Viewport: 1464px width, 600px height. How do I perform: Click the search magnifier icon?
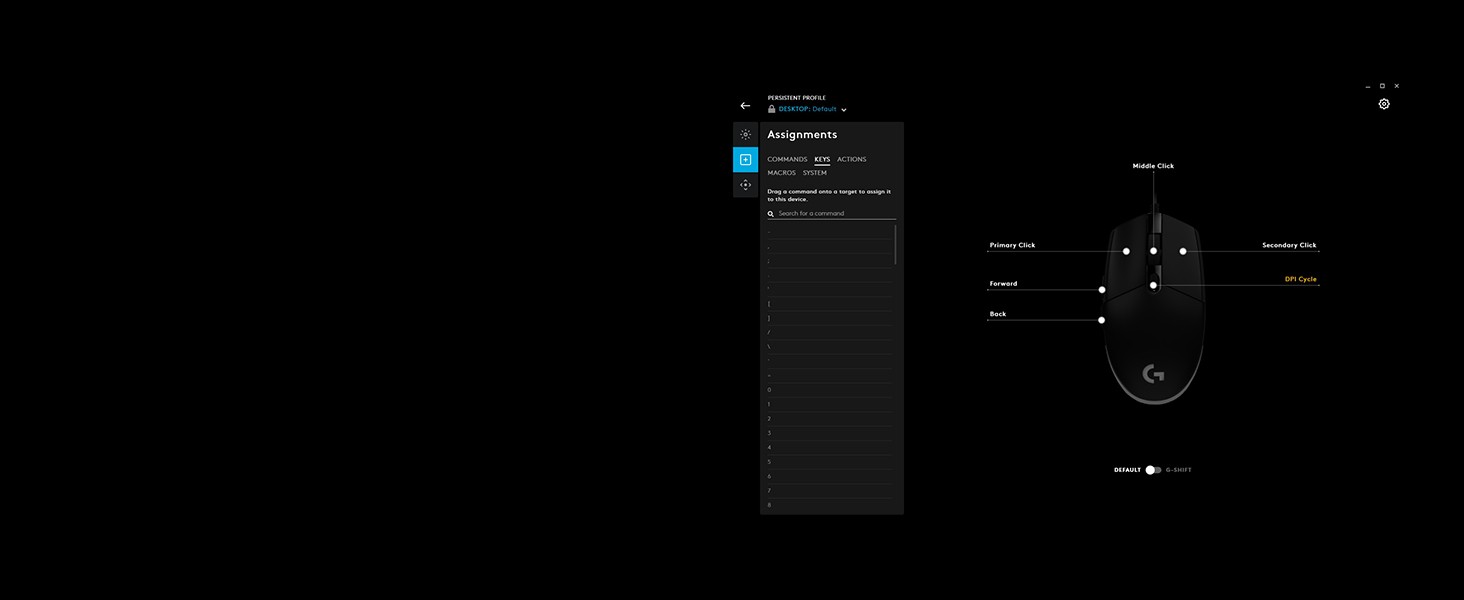[771, 214]
